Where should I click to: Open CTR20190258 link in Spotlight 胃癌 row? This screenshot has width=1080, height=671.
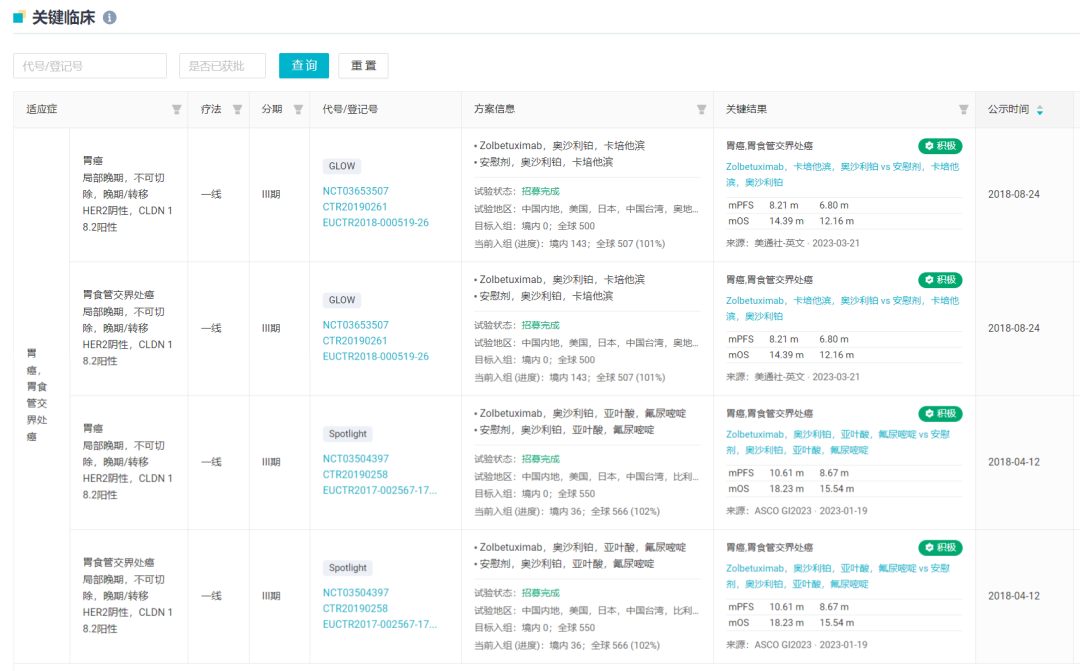click(x=355, y=474)
